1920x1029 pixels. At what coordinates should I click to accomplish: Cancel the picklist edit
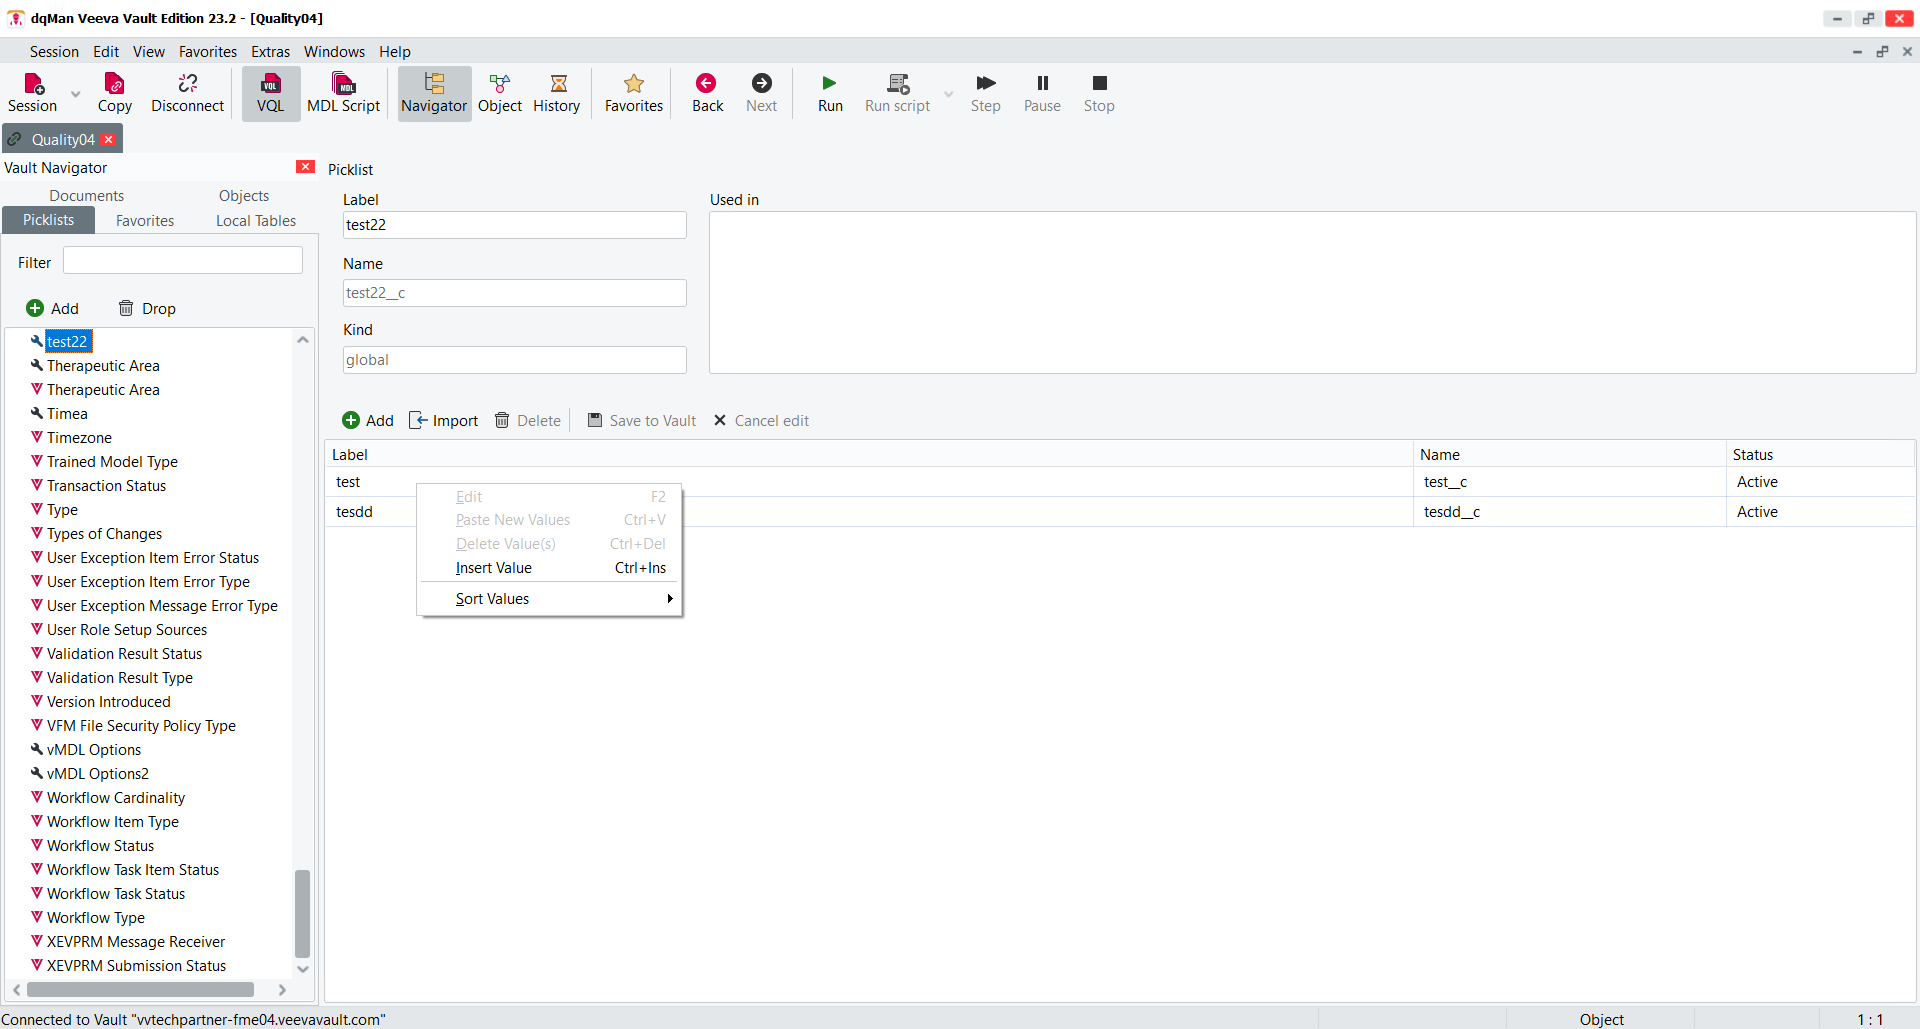762,421
